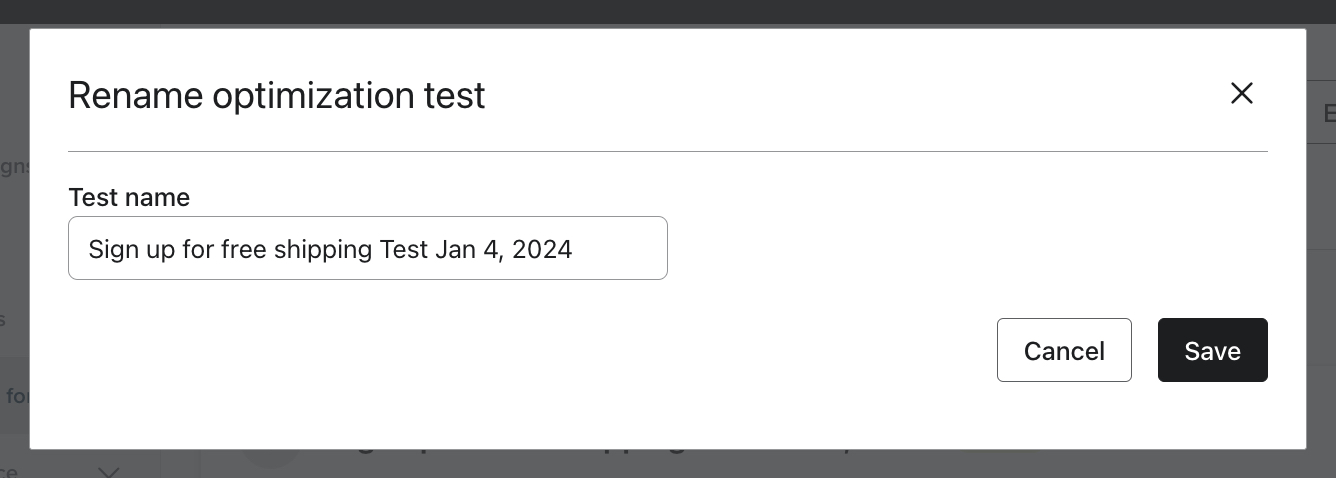This screenshot has width=1336, height=478.
Task: Click the "Test name" field label
Action: pyautogui.click(x=129, y=197)
